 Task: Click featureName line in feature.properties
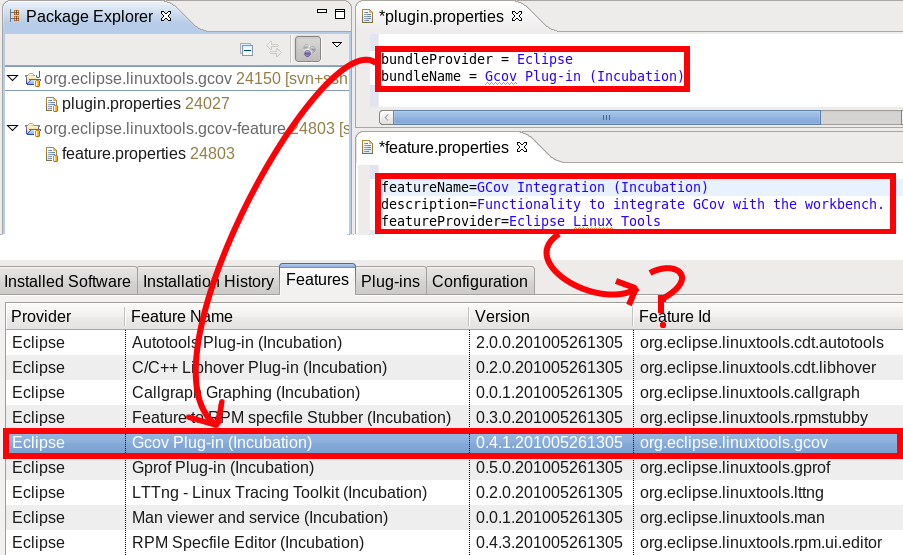(x=544, y=187)
